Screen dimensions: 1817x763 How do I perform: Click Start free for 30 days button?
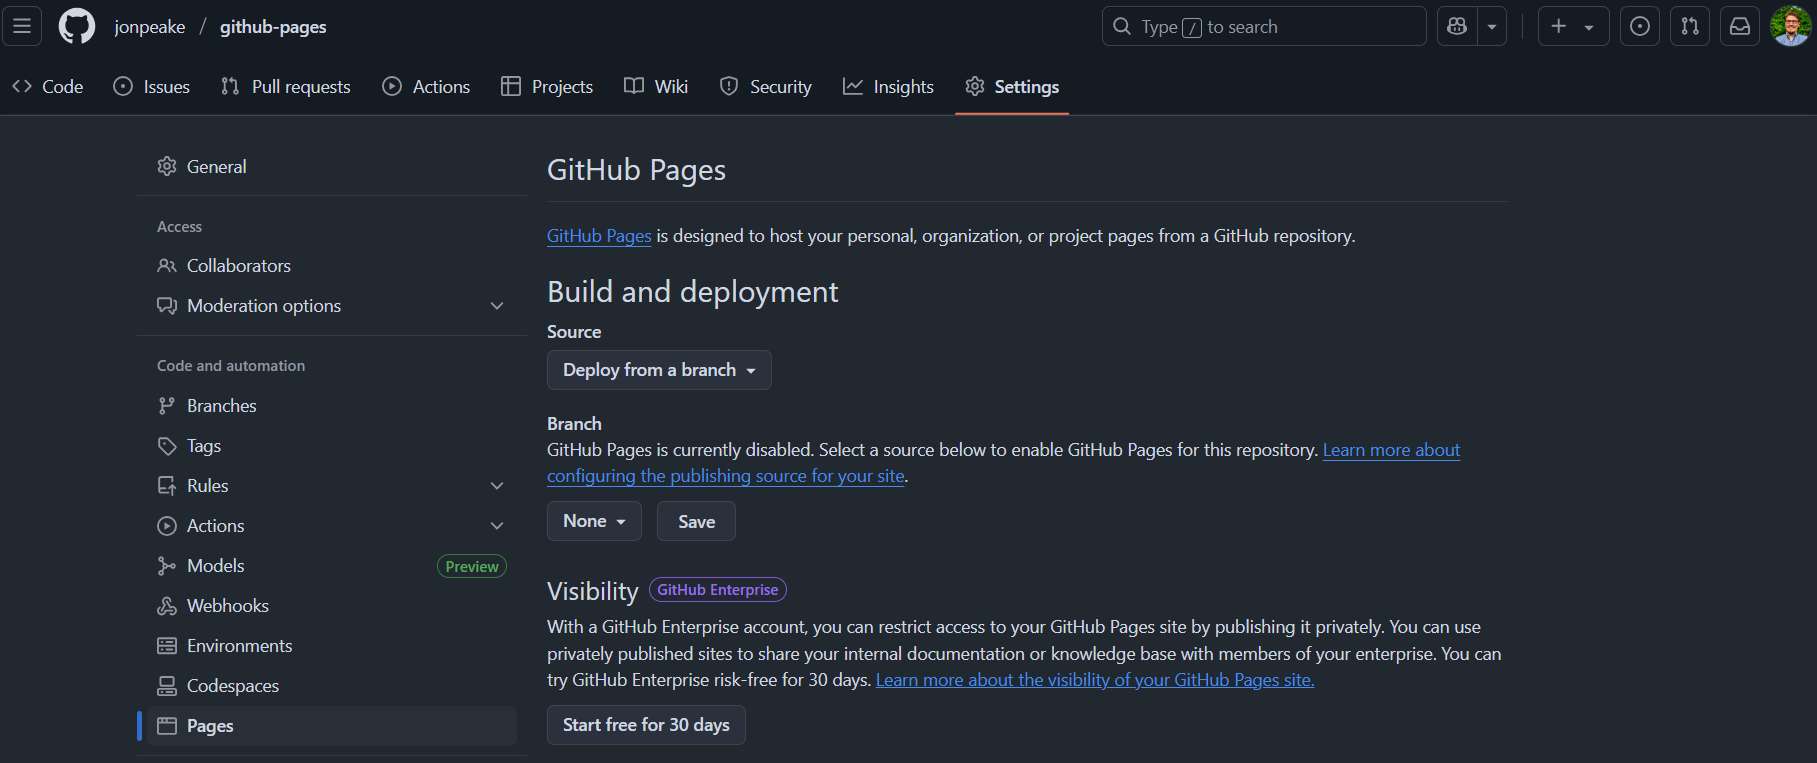pos(646,725)
